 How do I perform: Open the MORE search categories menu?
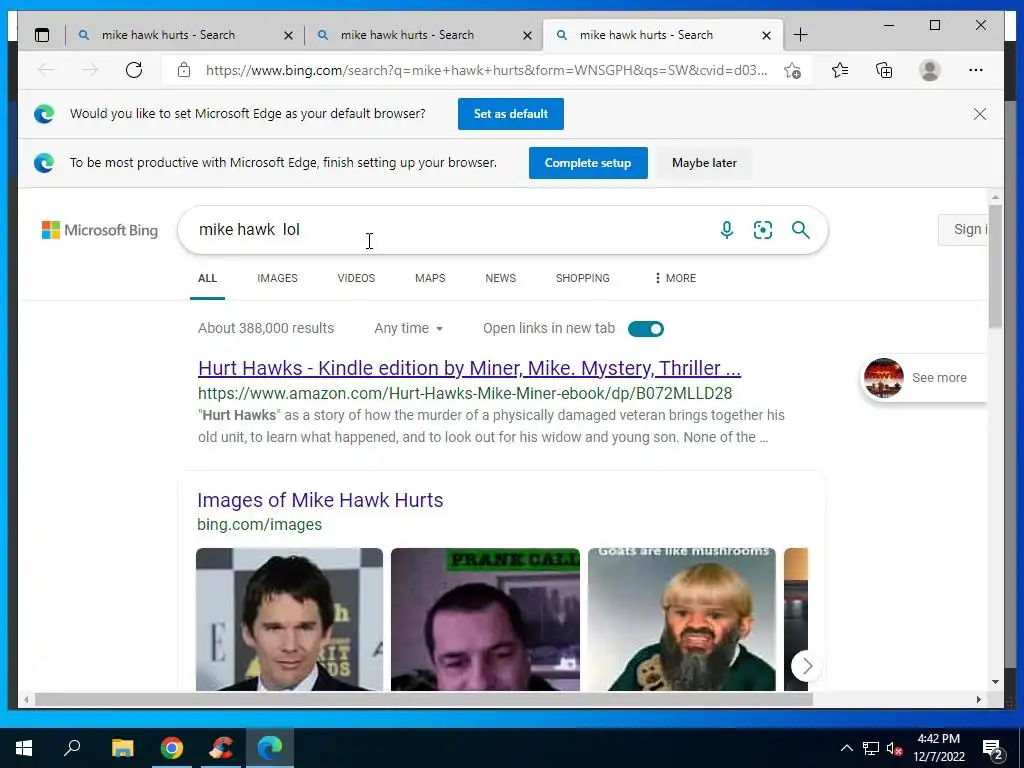click(x=675, y=278)
